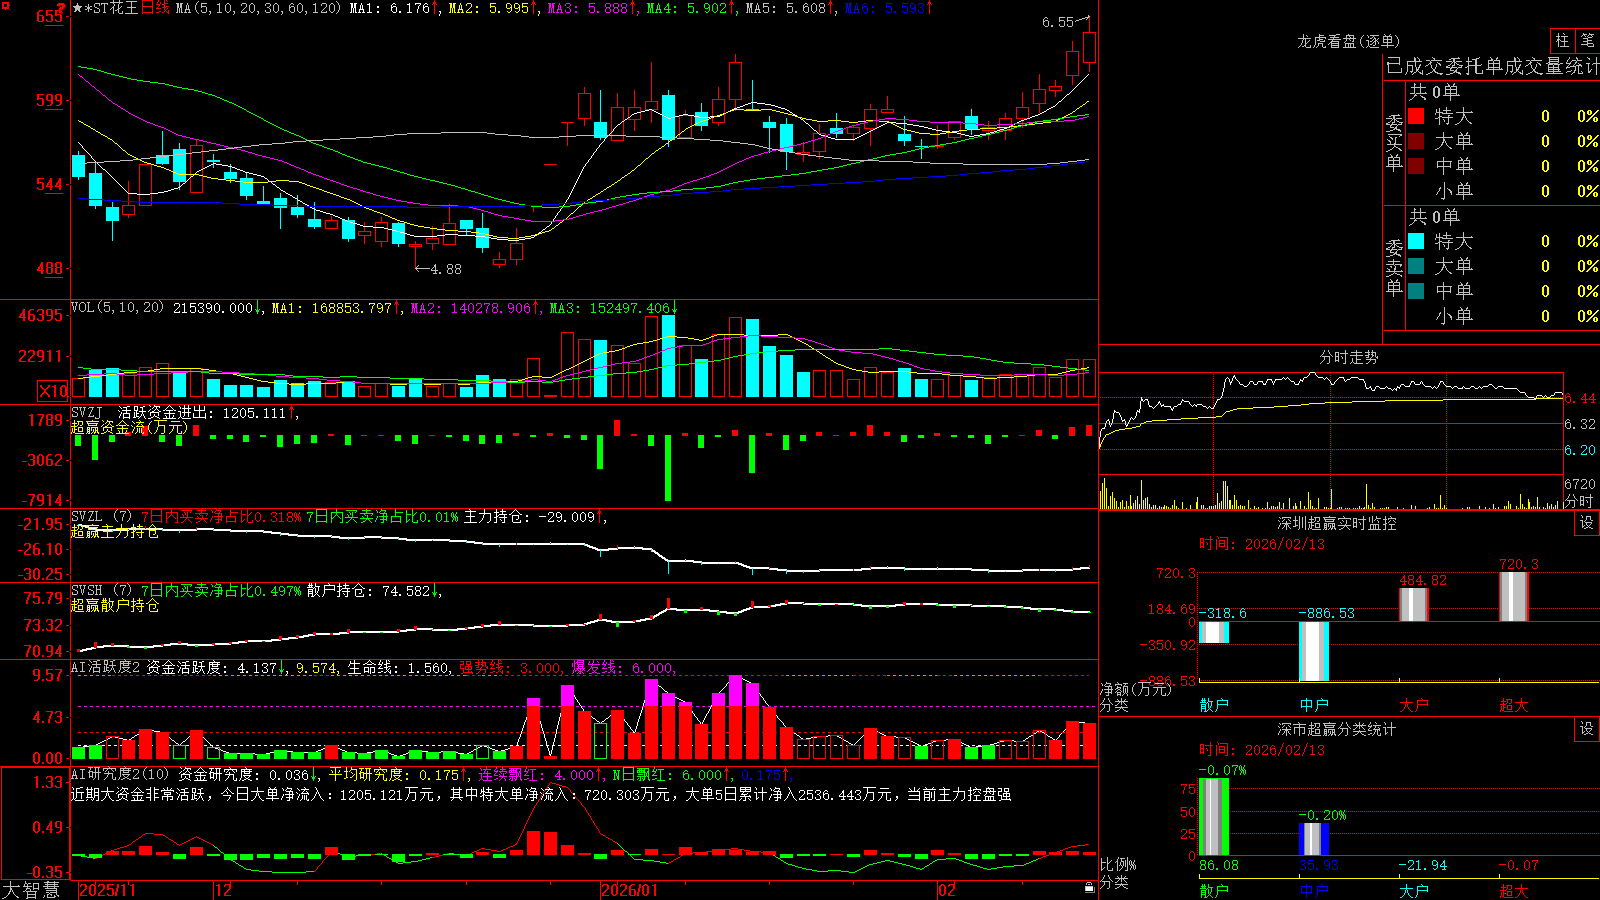Click red 特大 swatch under 委买单
This screenshot has height=900, width=1600.
1416,116
